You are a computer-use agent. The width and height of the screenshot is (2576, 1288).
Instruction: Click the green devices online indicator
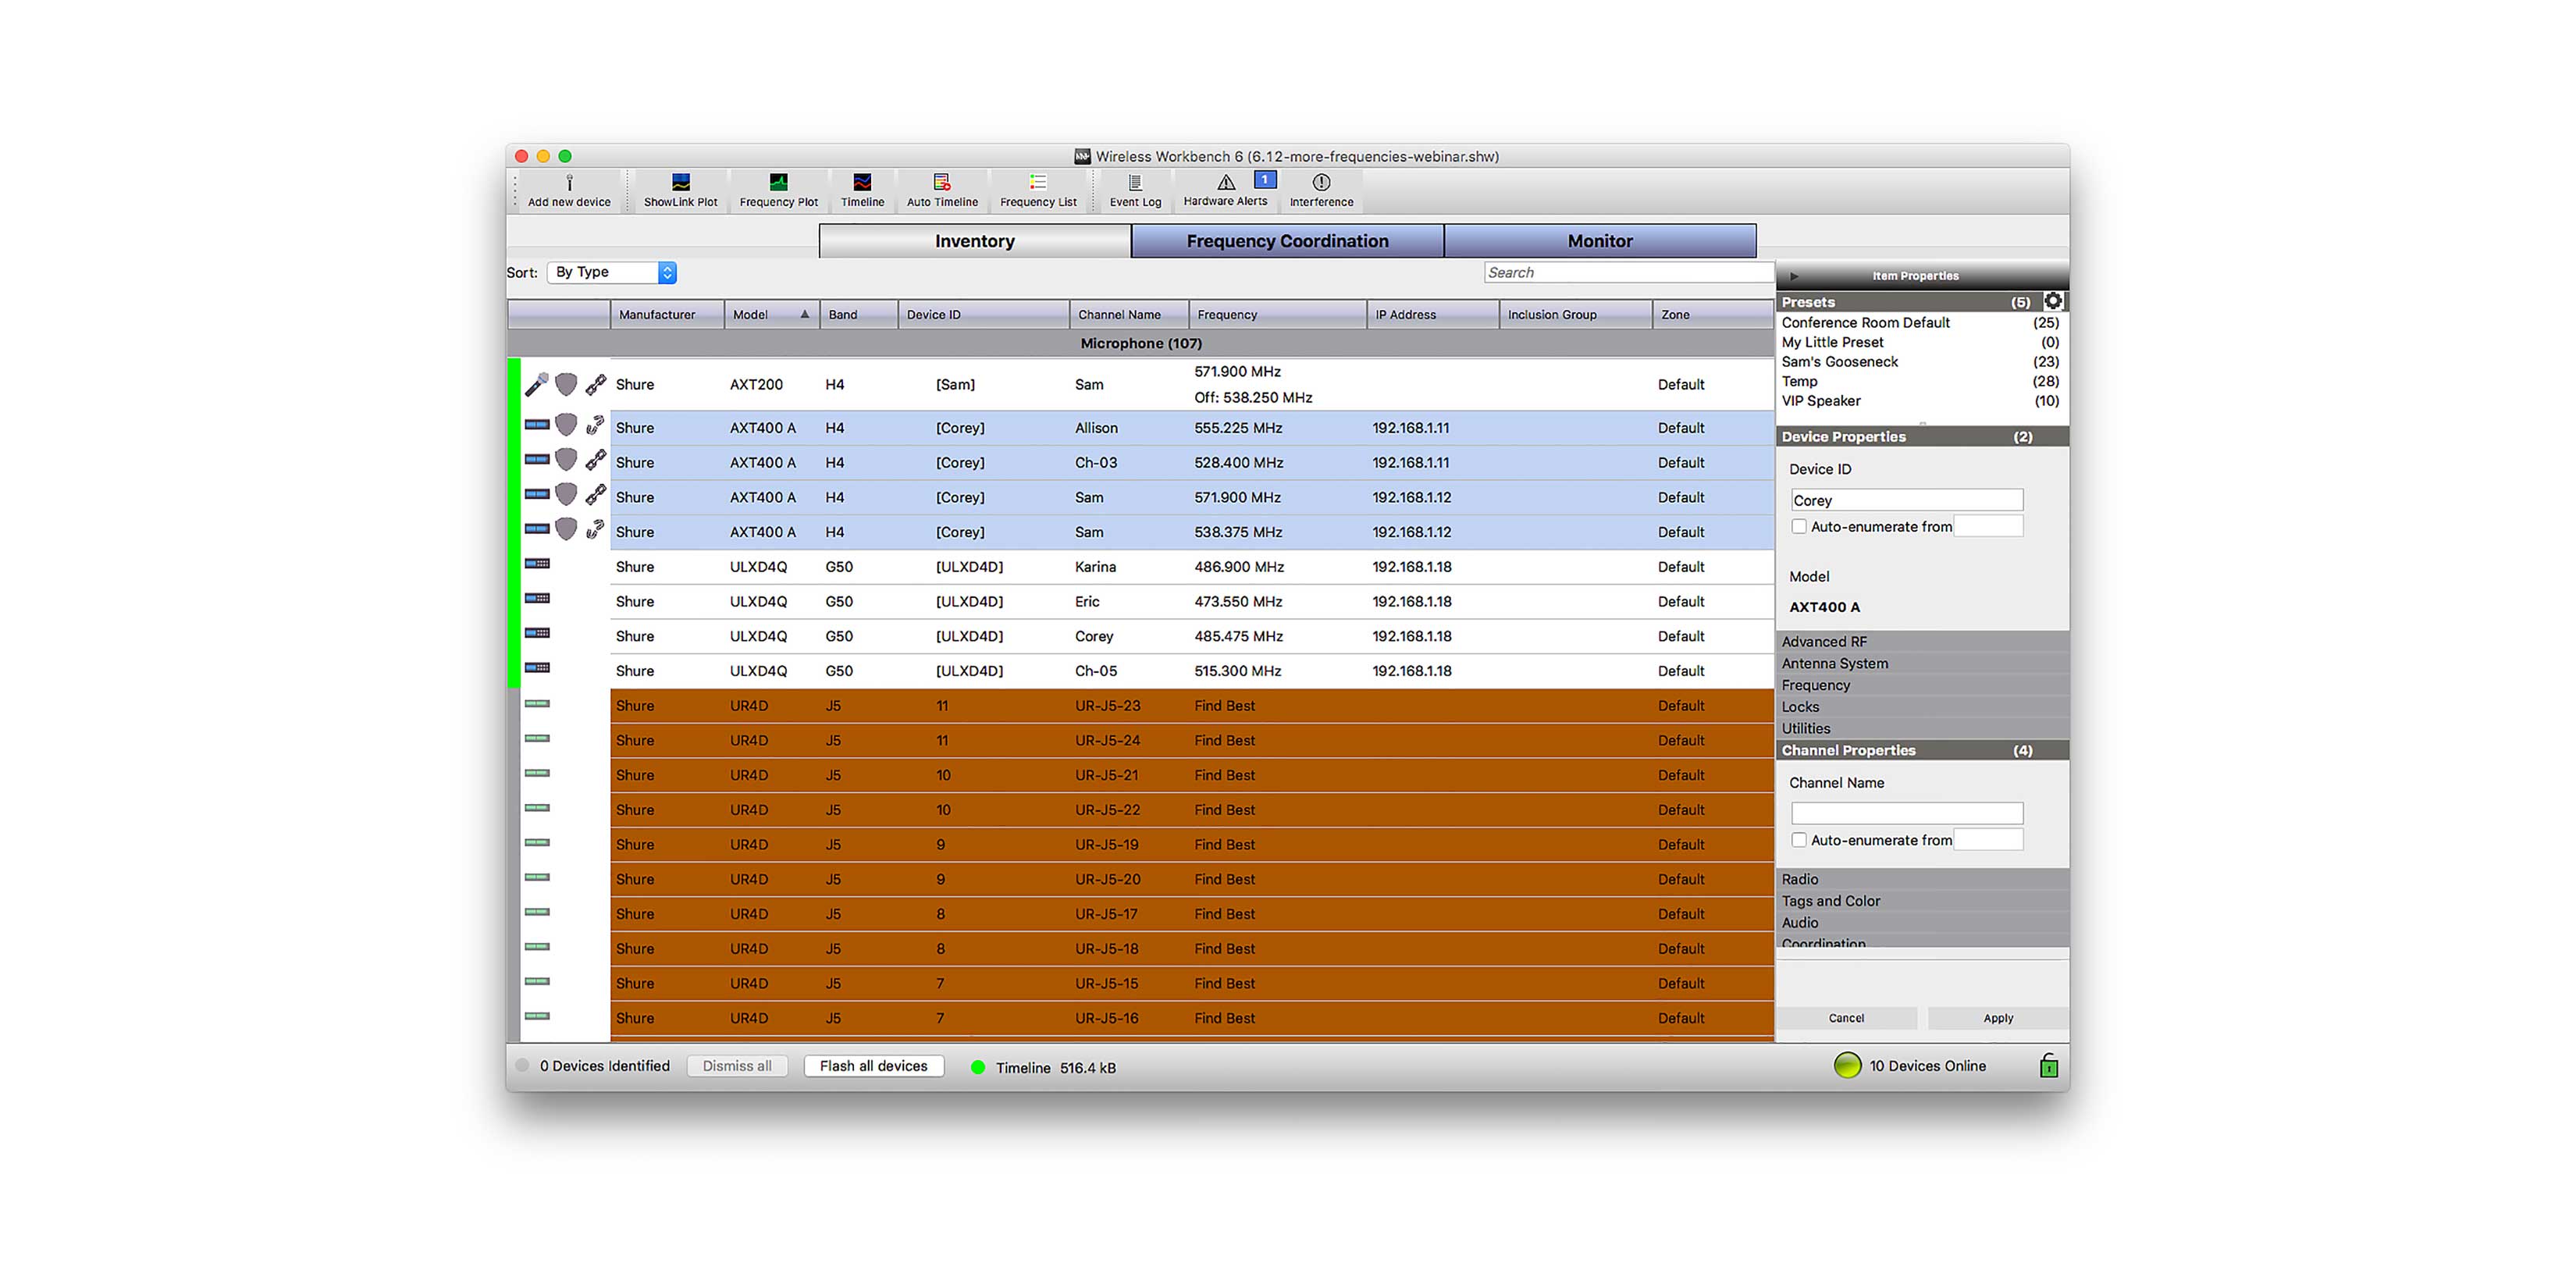(x=1847, y=1066)
